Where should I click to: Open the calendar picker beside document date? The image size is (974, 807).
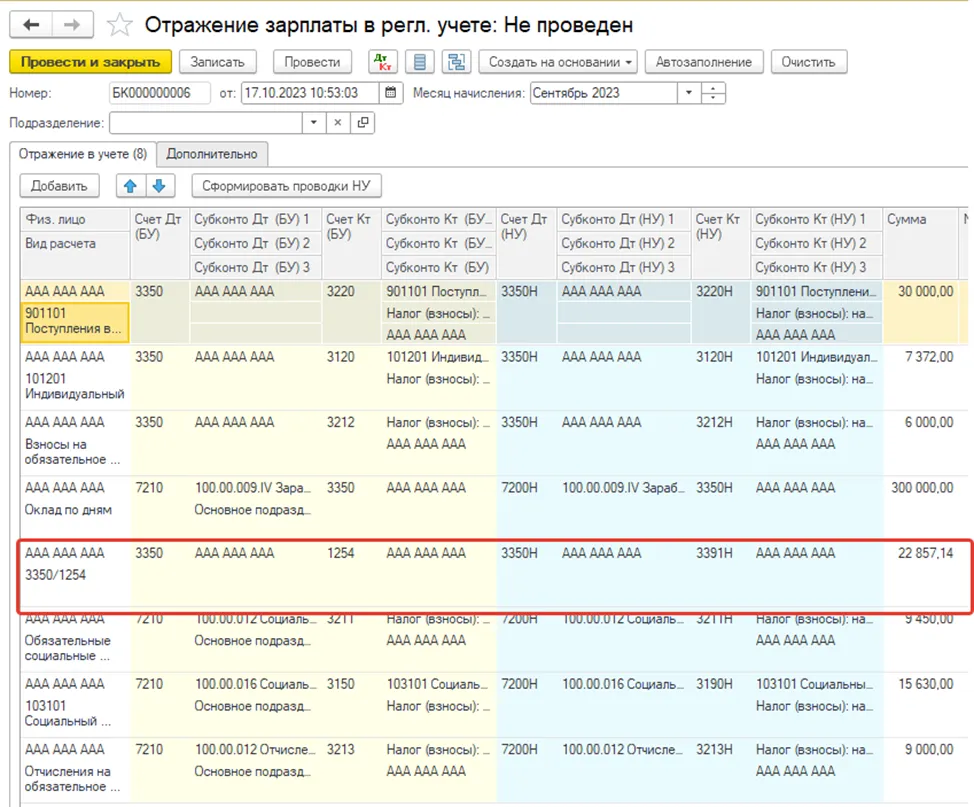pos(391,93)
